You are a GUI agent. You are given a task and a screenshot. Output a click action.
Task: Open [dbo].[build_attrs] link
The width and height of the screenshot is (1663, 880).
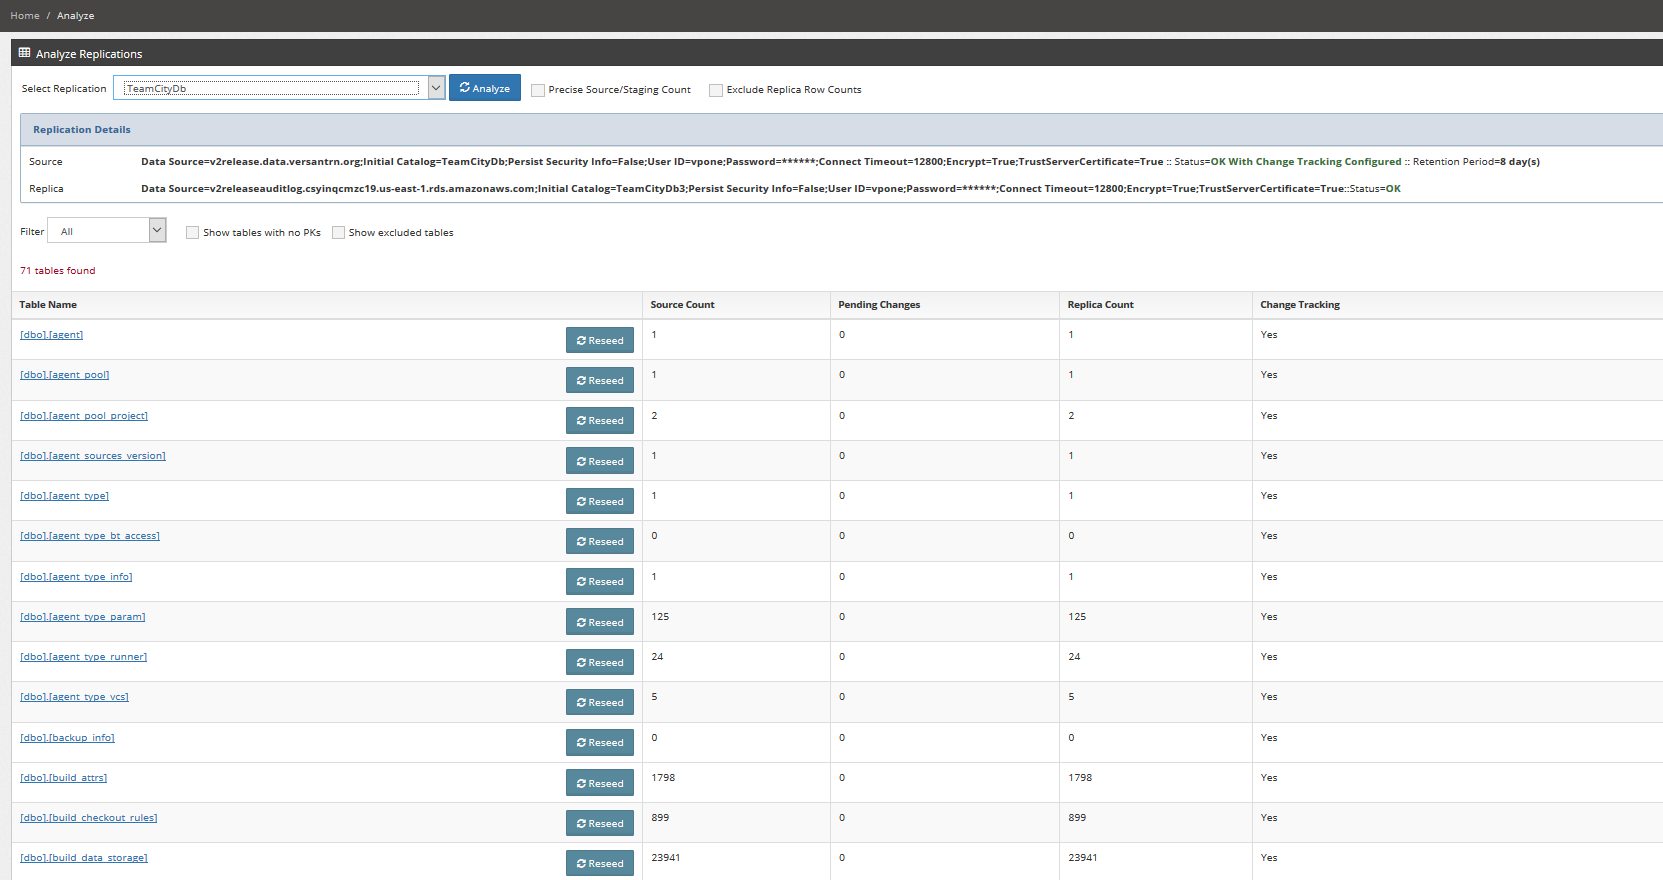tap(64, 778)
